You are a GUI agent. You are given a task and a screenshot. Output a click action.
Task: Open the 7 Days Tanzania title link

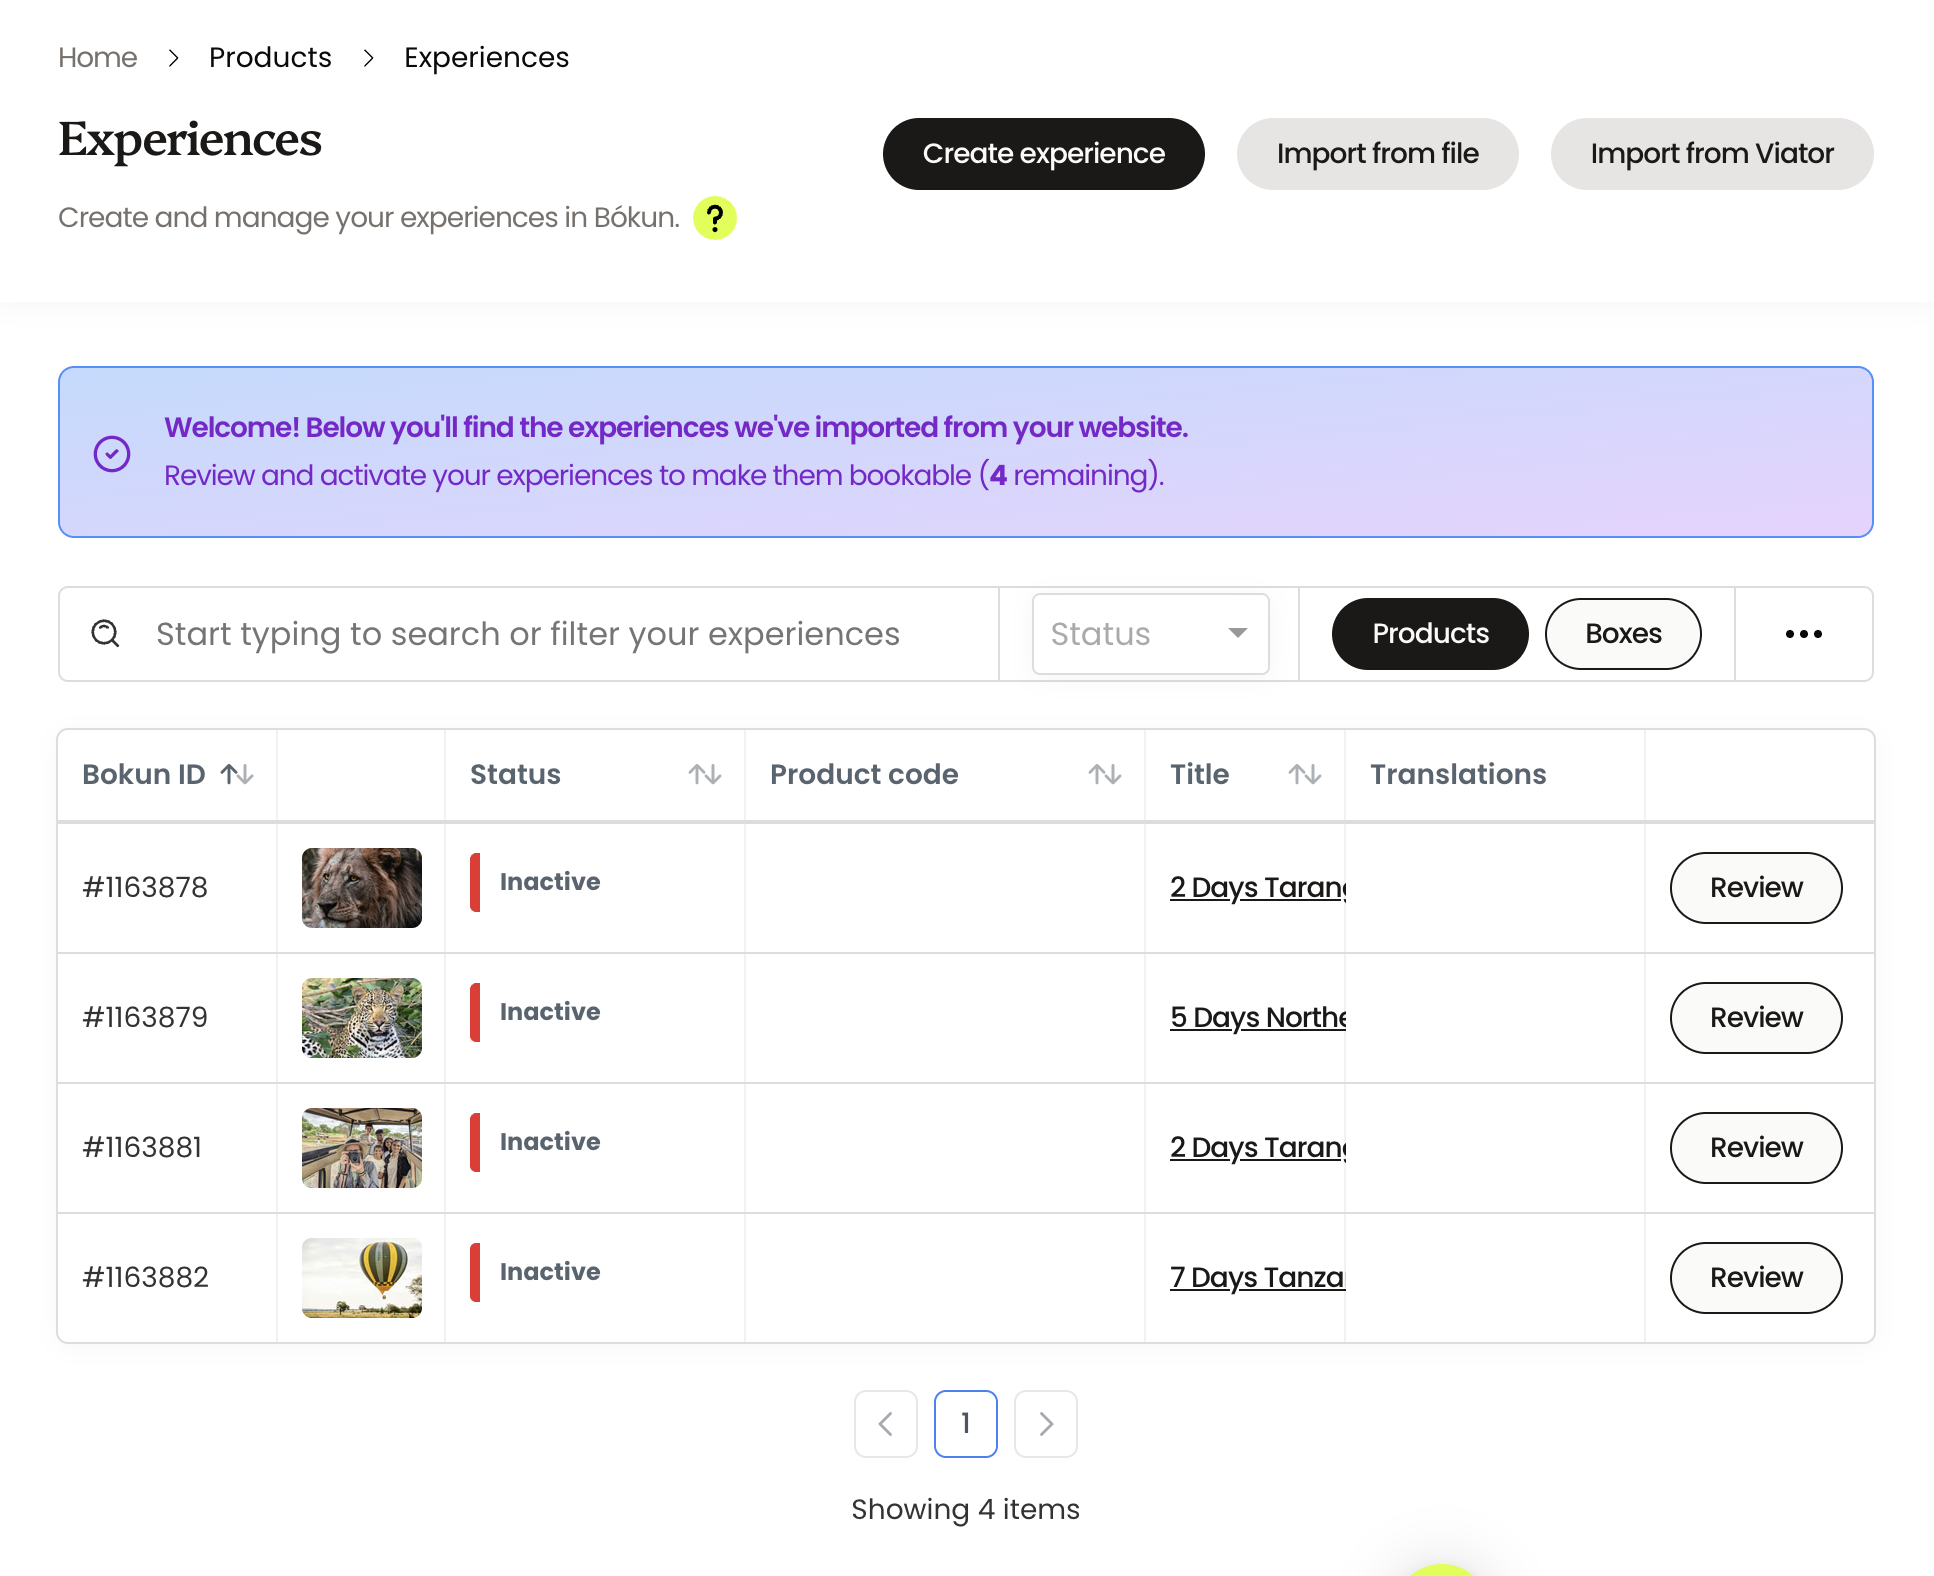(x=1257, y=1278)
